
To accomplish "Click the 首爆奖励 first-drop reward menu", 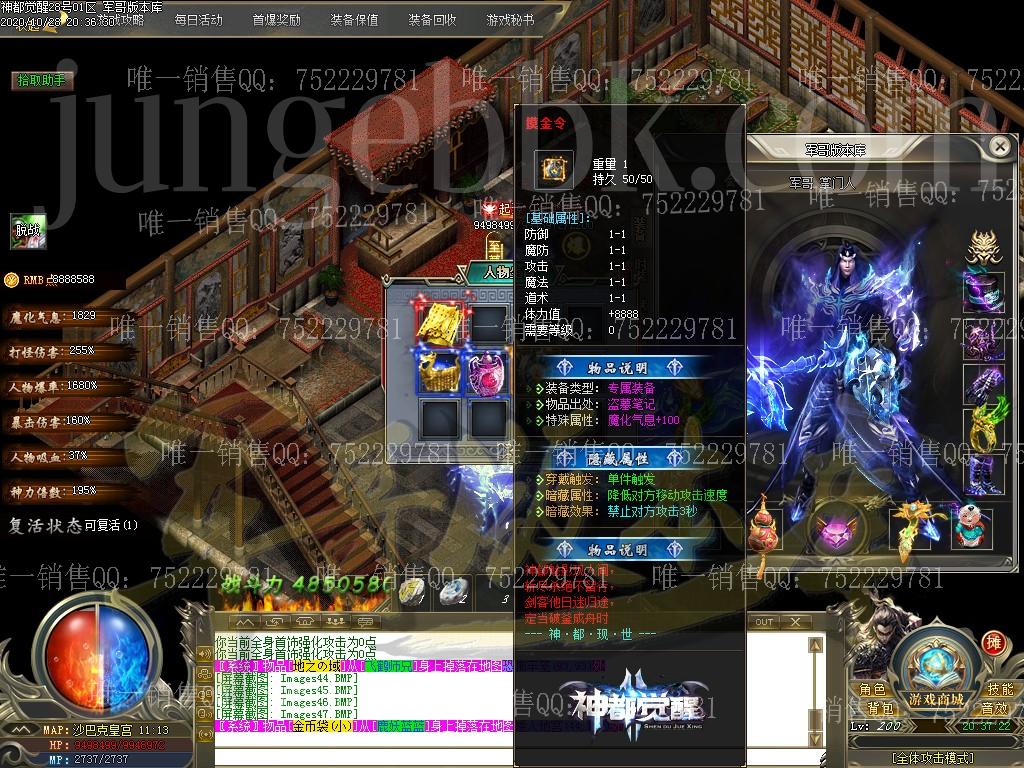I will [276, 19].
